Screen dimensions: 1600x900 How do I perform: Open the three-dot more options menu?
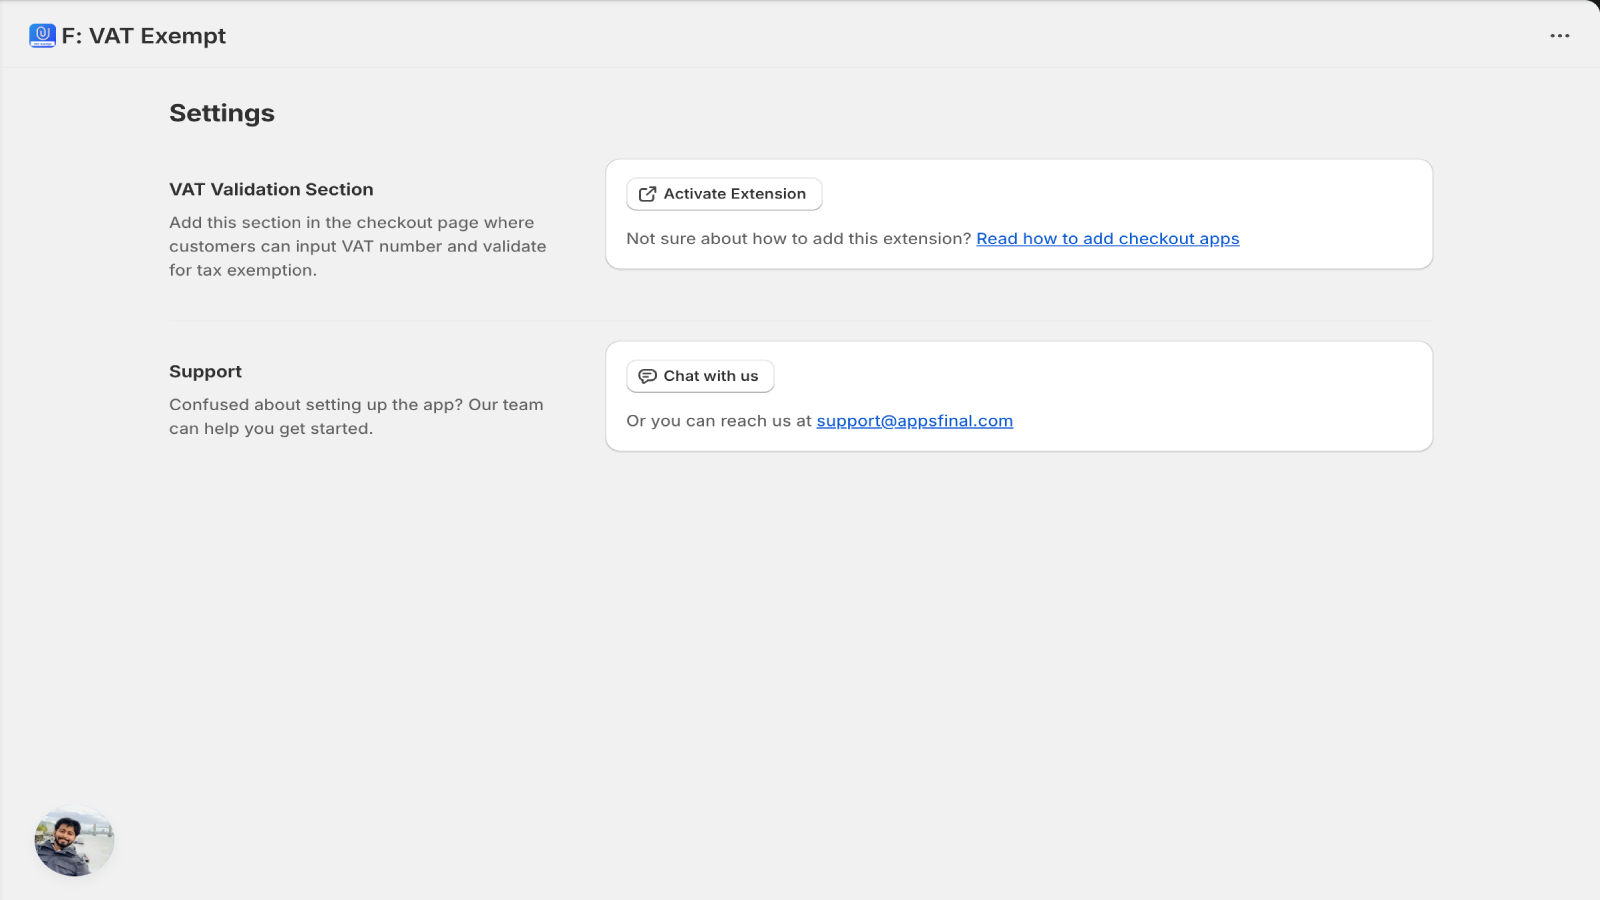pyautogui.click(x=1559, y=36)
